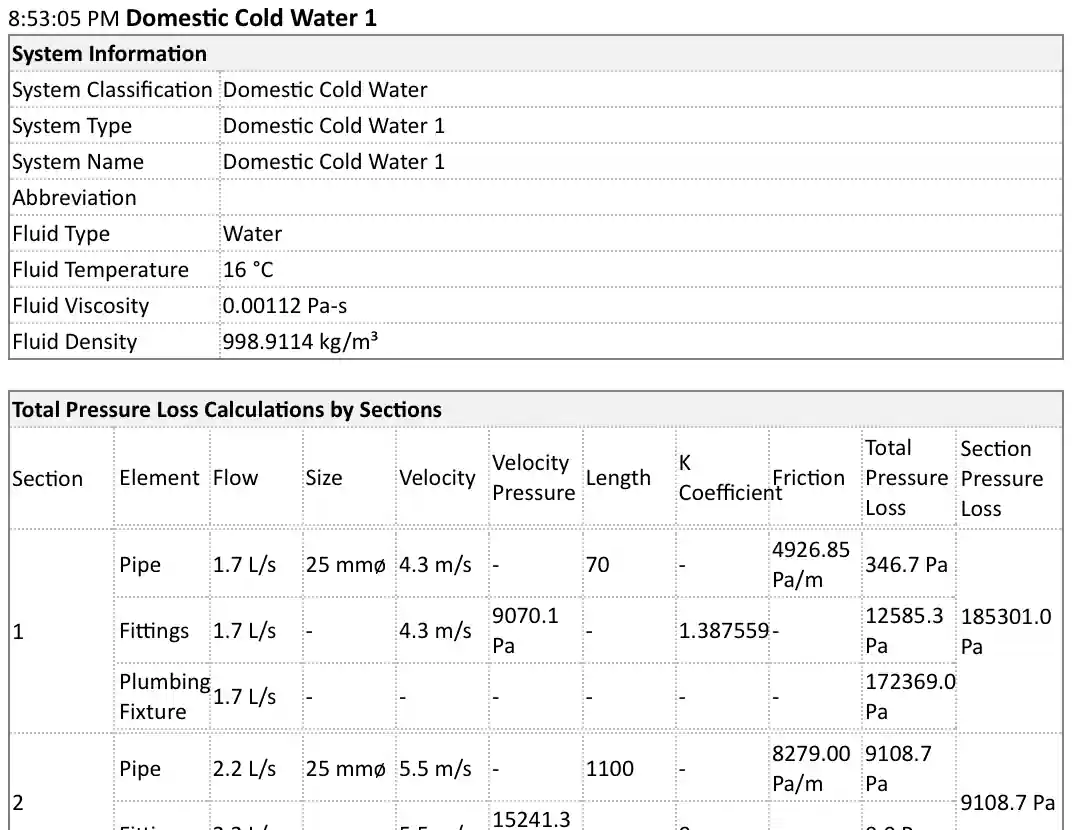The image size is (1074, 830).
Task: Click the System Classification label cell
Action: point(112,90)
